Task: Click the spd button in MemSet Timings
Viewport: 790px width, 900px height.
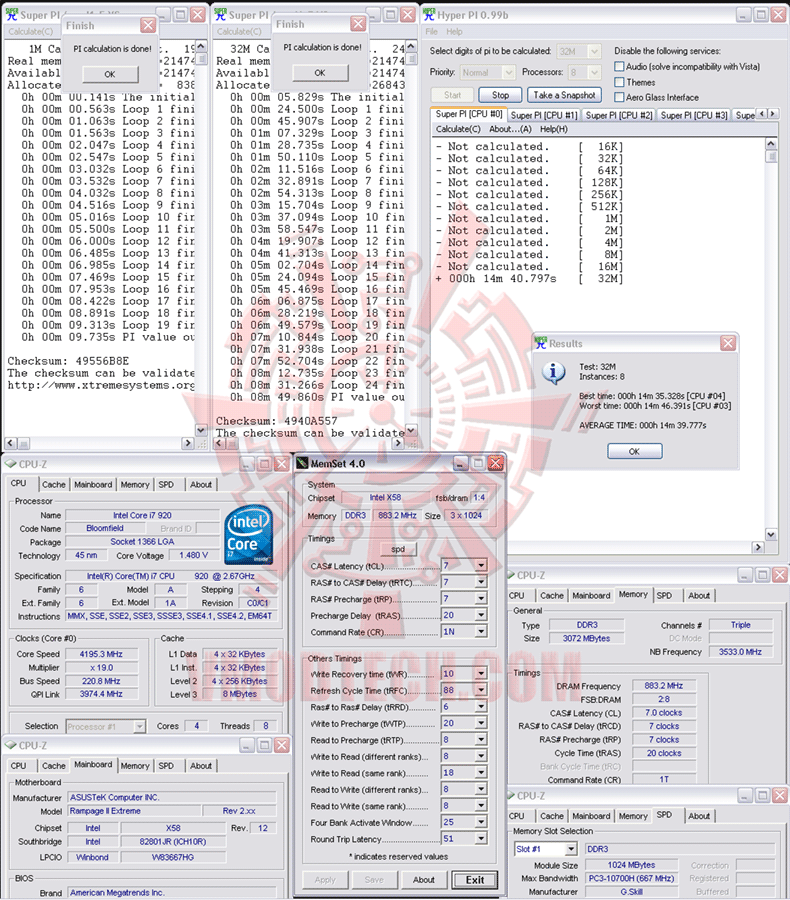Action: [398, 549]
